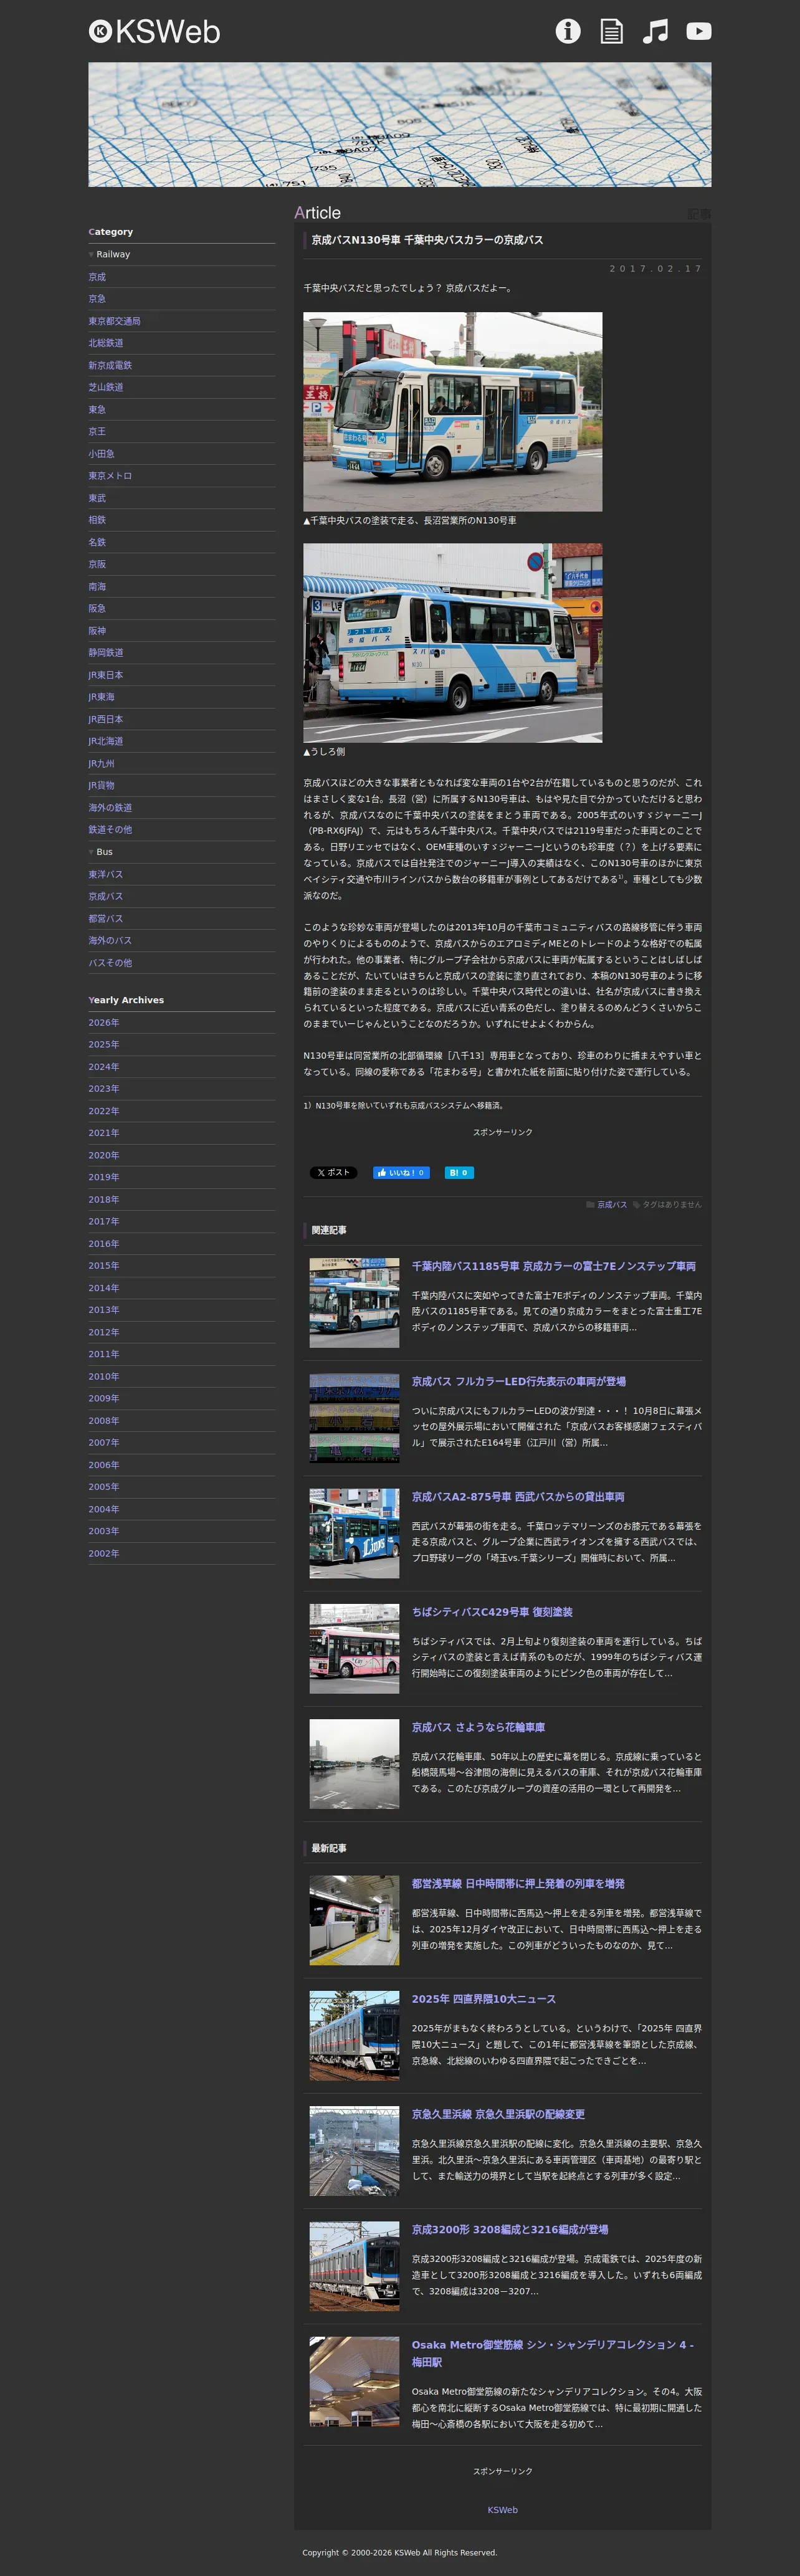Go to the 東洋バス category
This screenshot has height=2576, width=800.
106,874
